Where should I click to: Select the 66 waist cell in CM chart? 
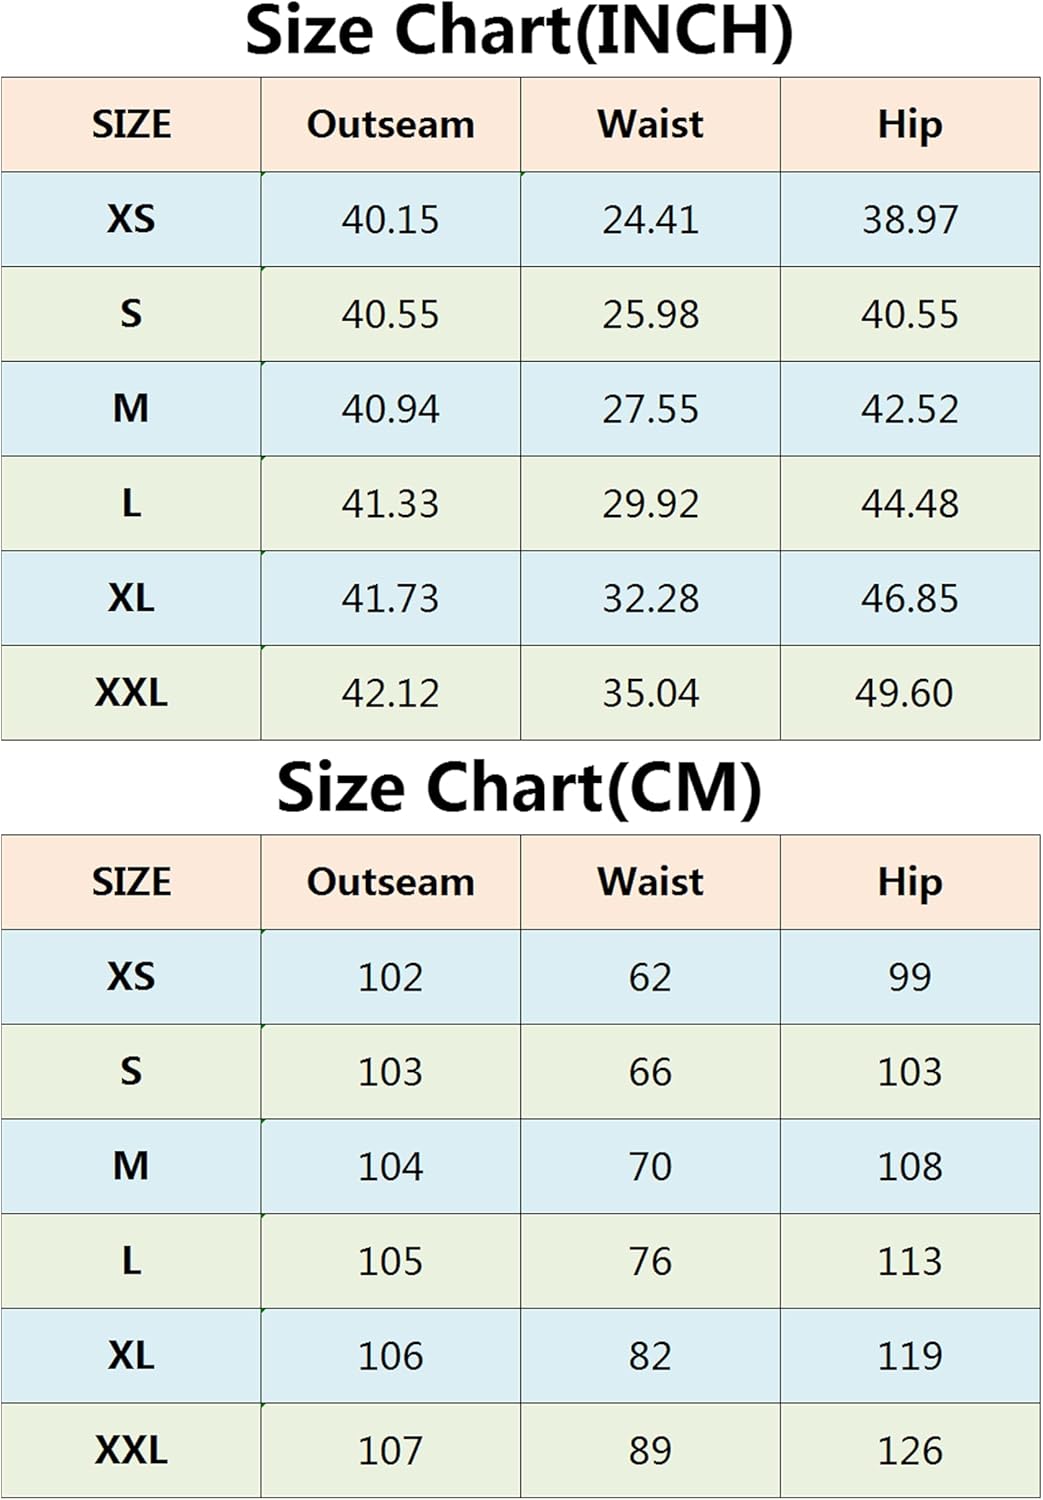click(650, 1072)
